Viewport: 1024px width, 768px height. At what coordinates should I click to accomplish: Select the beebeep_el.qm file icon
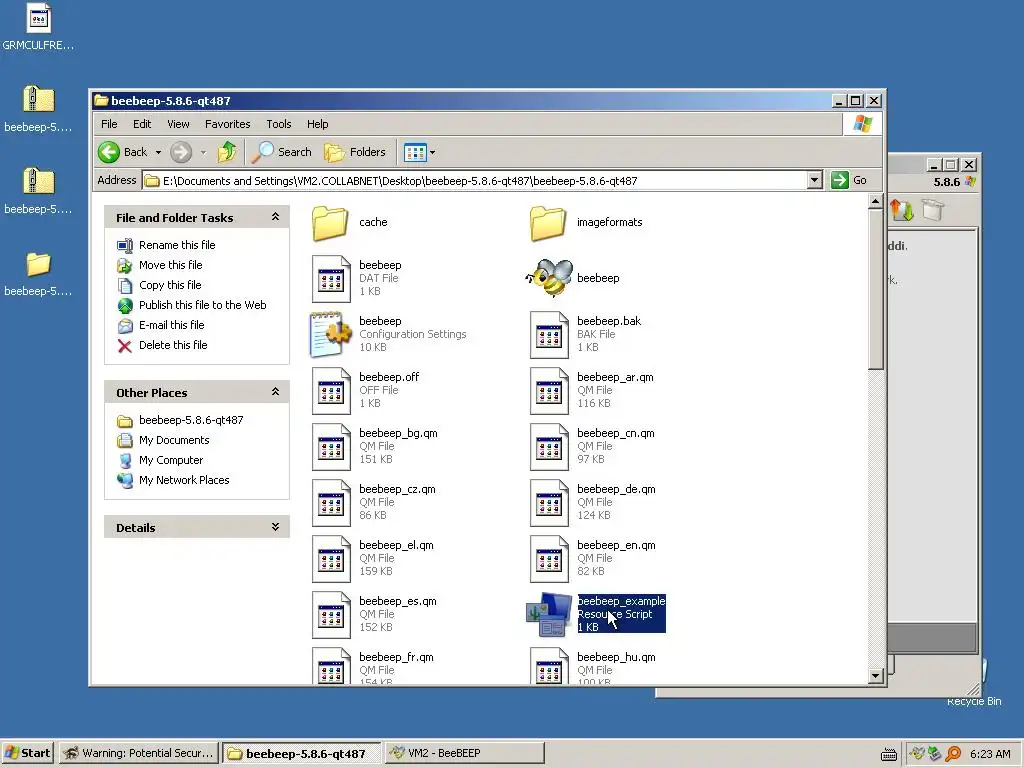point(330,560)
